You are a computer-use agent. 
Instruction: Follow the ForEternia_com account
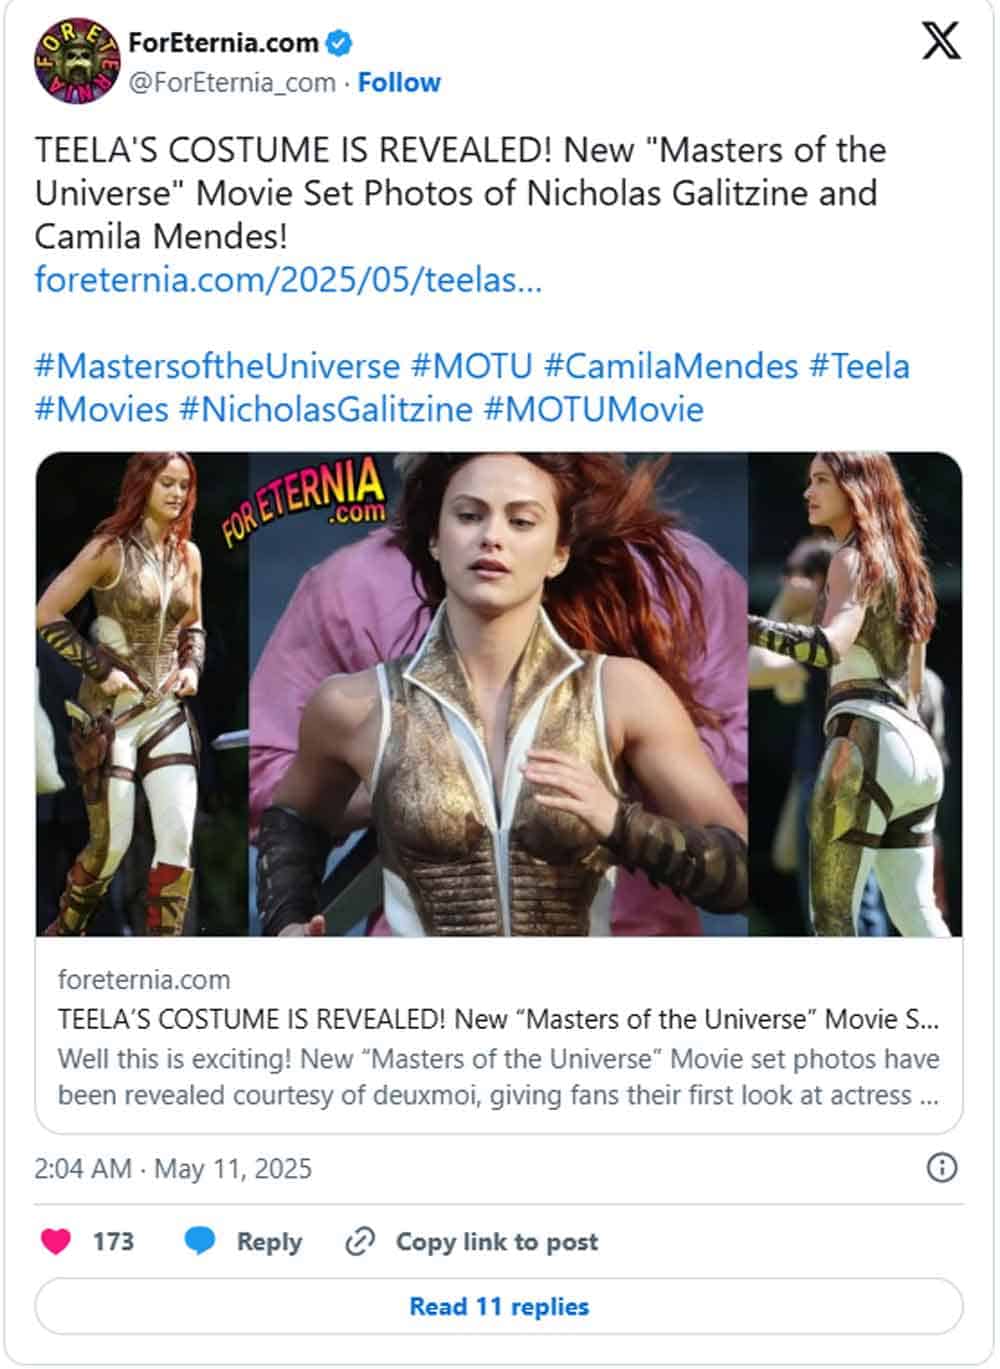click(399, 82)
